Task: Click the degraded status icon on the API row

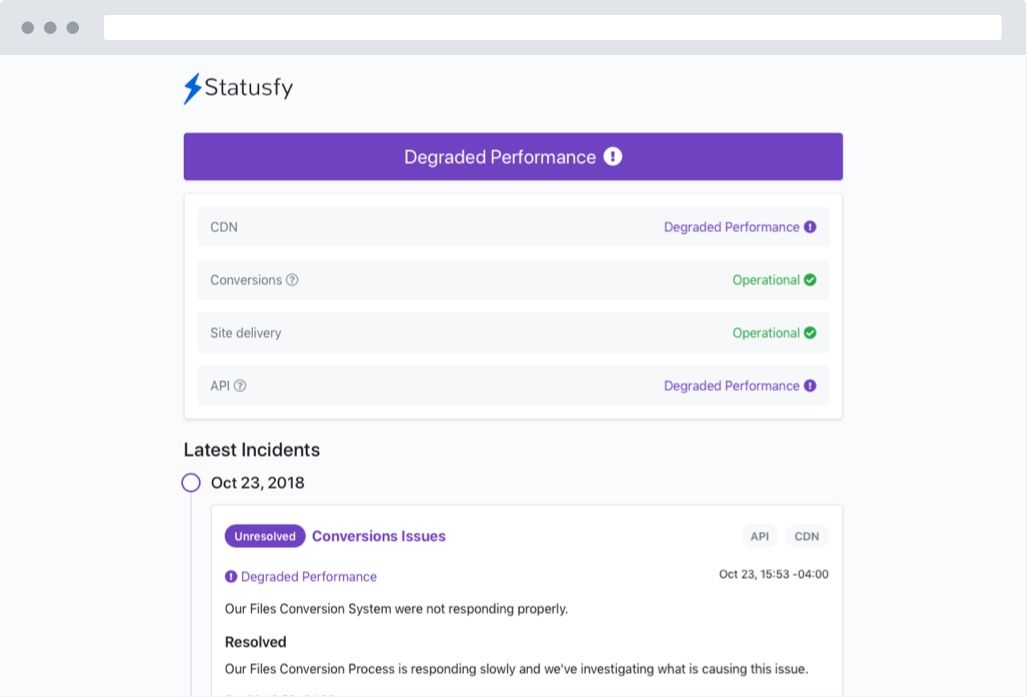Action: 809,386
